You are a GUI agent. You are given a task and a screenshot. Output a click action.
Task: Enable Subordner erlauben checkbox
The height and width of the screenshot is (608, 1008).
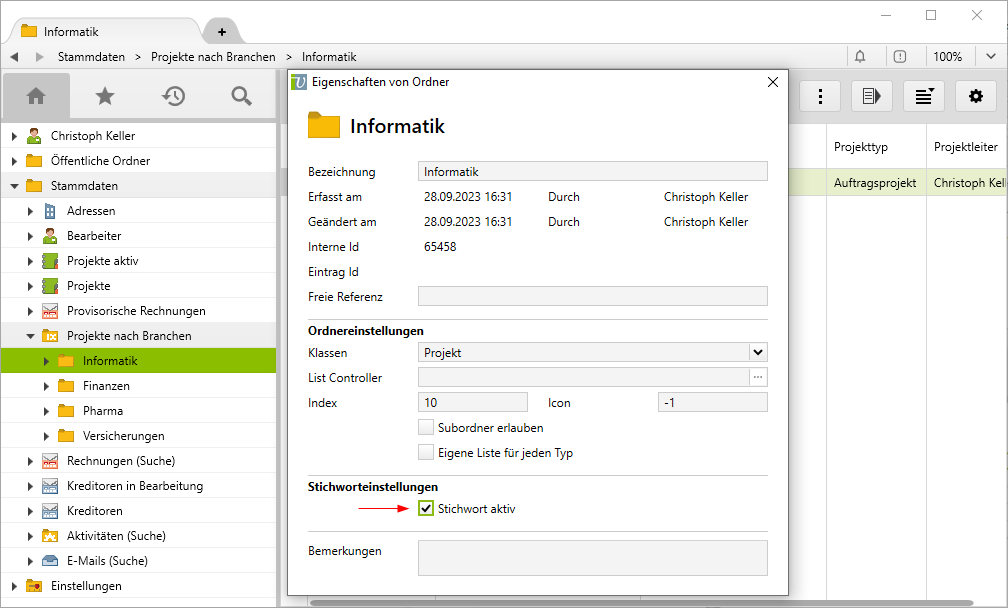426,427
